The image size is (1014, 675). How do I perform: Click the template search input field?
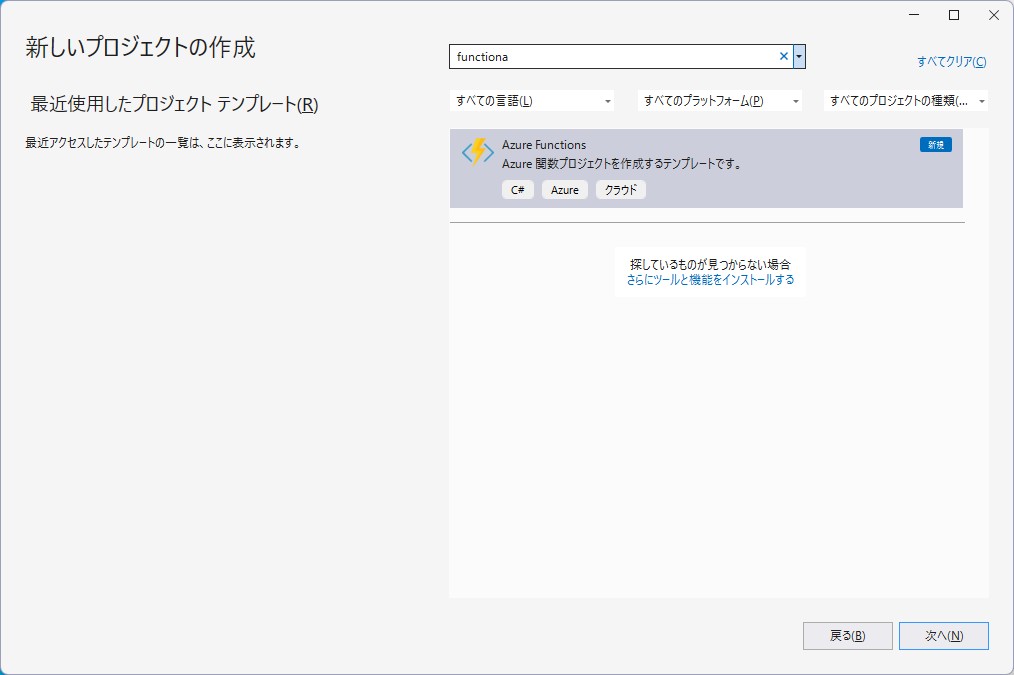click(x=614, y=56)
